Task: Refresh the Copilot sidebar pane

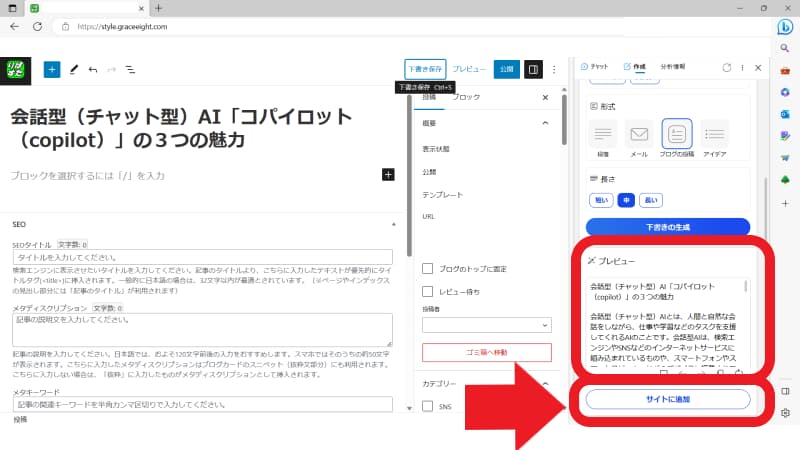Action: (727, 67)
